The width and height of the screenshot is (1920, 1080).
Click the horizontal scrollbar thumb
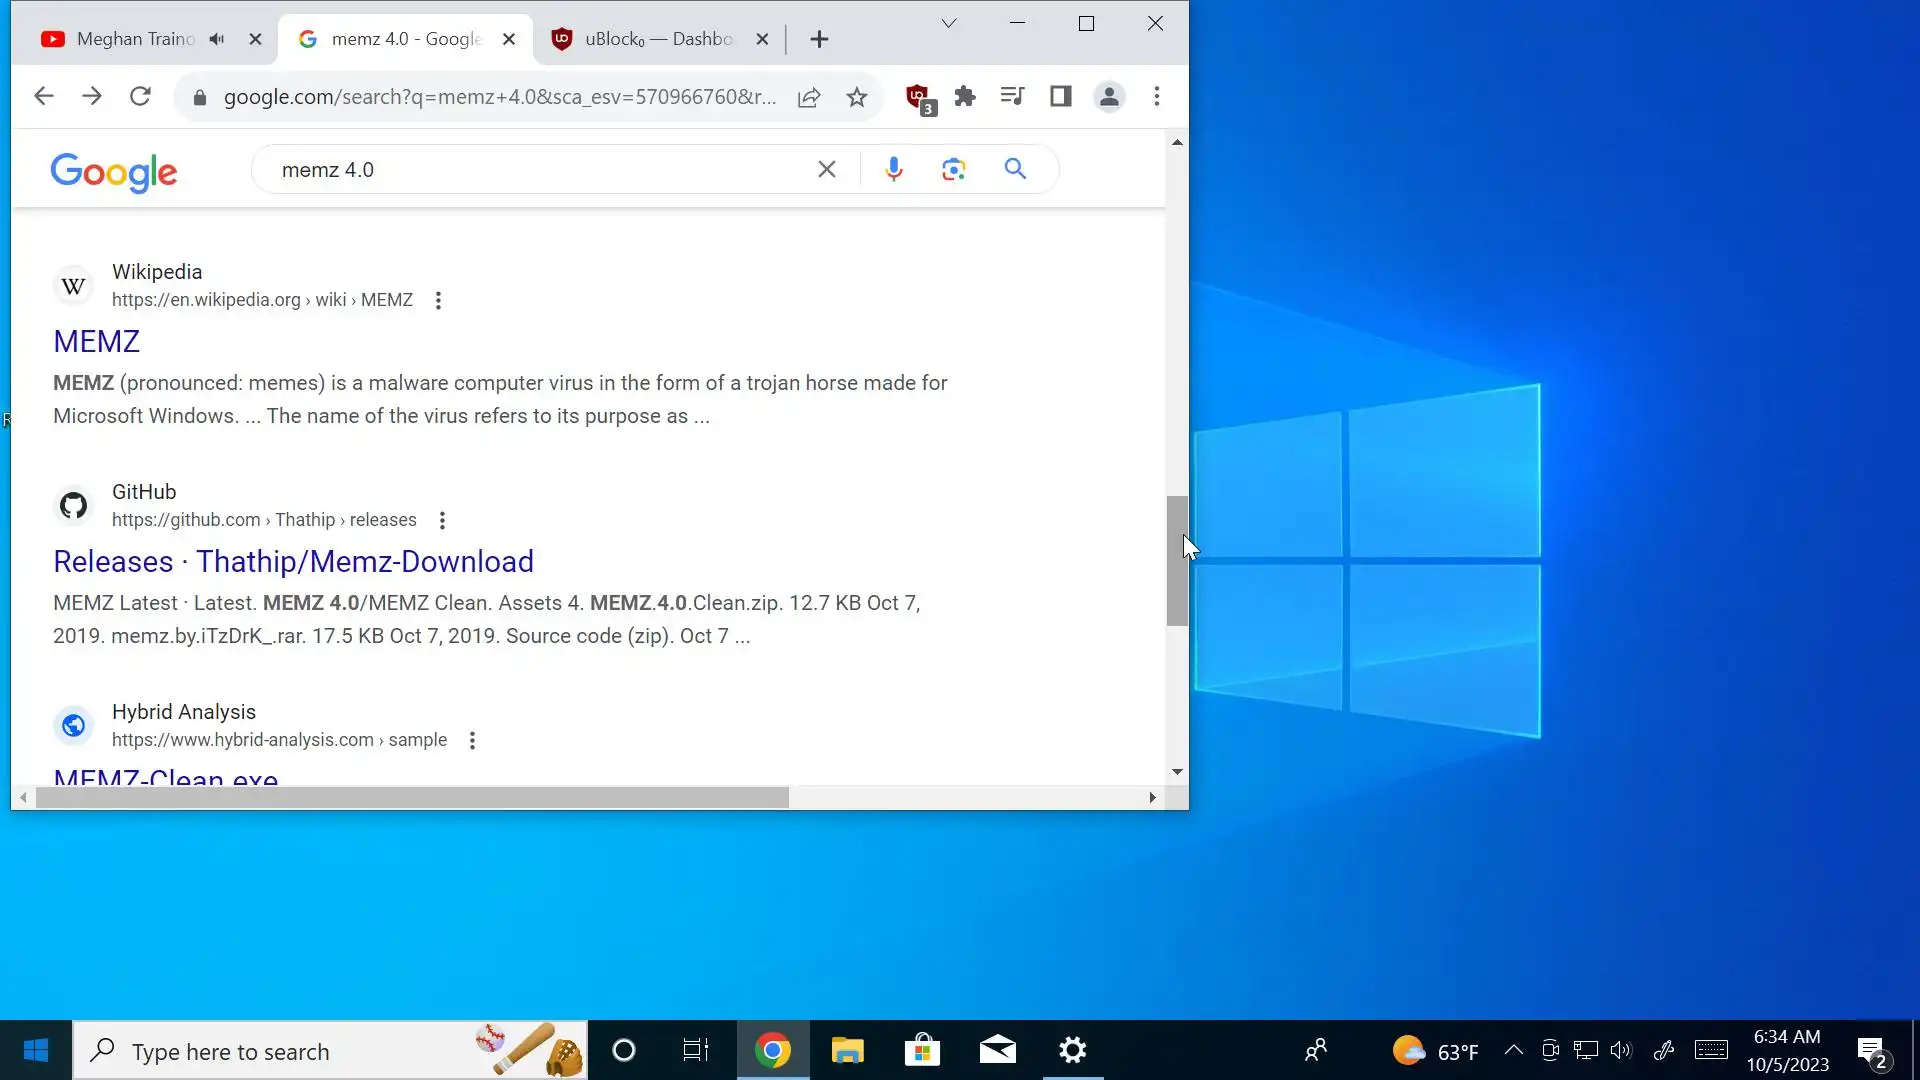(x=412, y=798)
